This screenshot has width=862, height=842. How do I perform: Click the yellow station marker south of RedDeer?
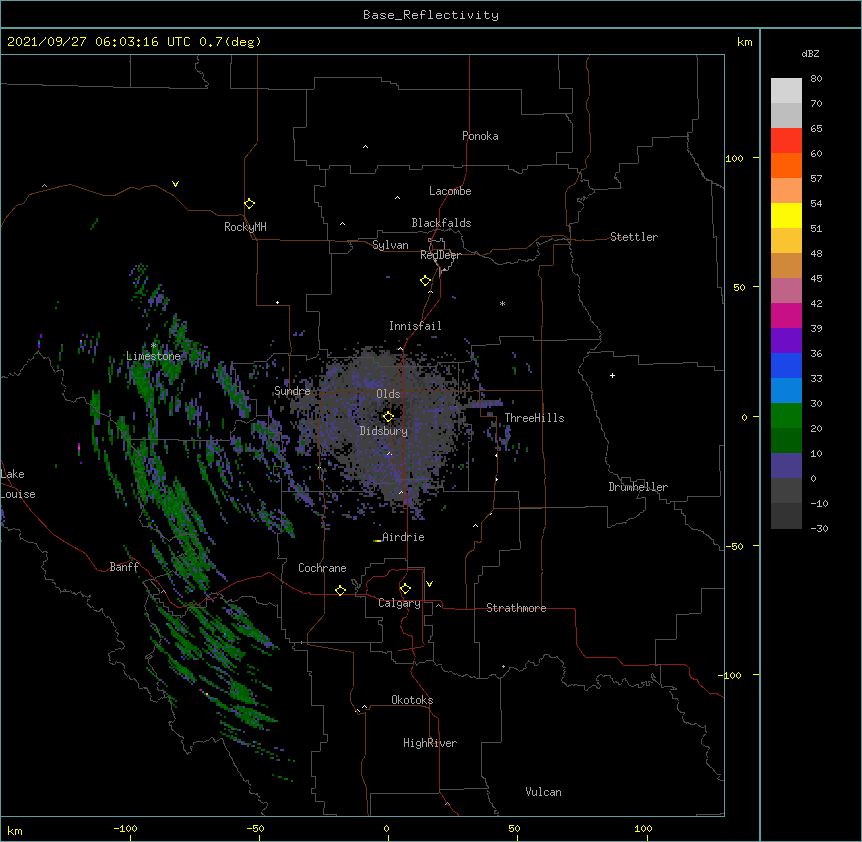pos(425,280)
